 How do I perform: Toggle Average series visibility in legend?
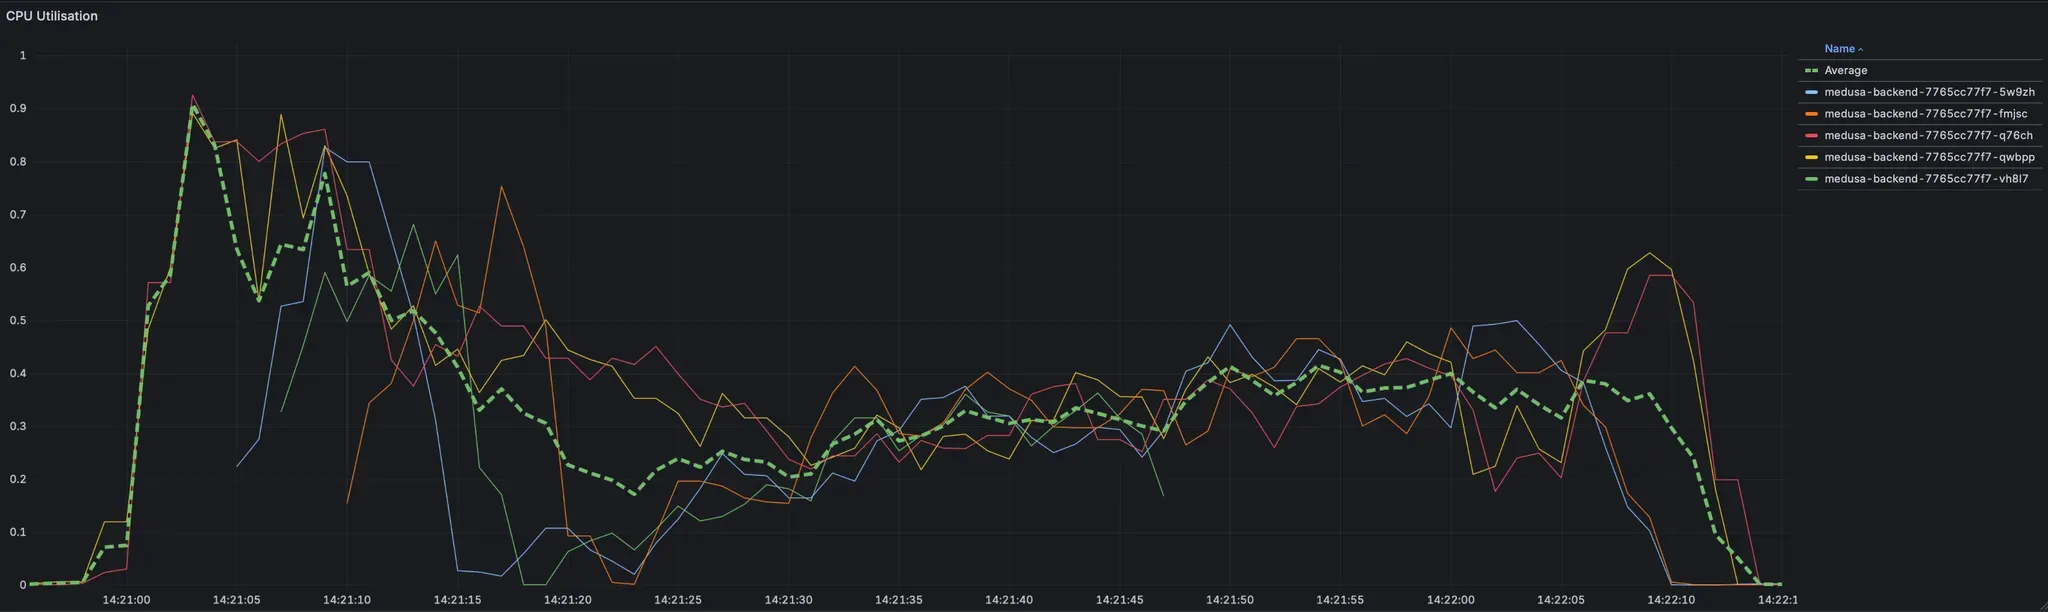pyautogui.click(x=1845, y=71)
